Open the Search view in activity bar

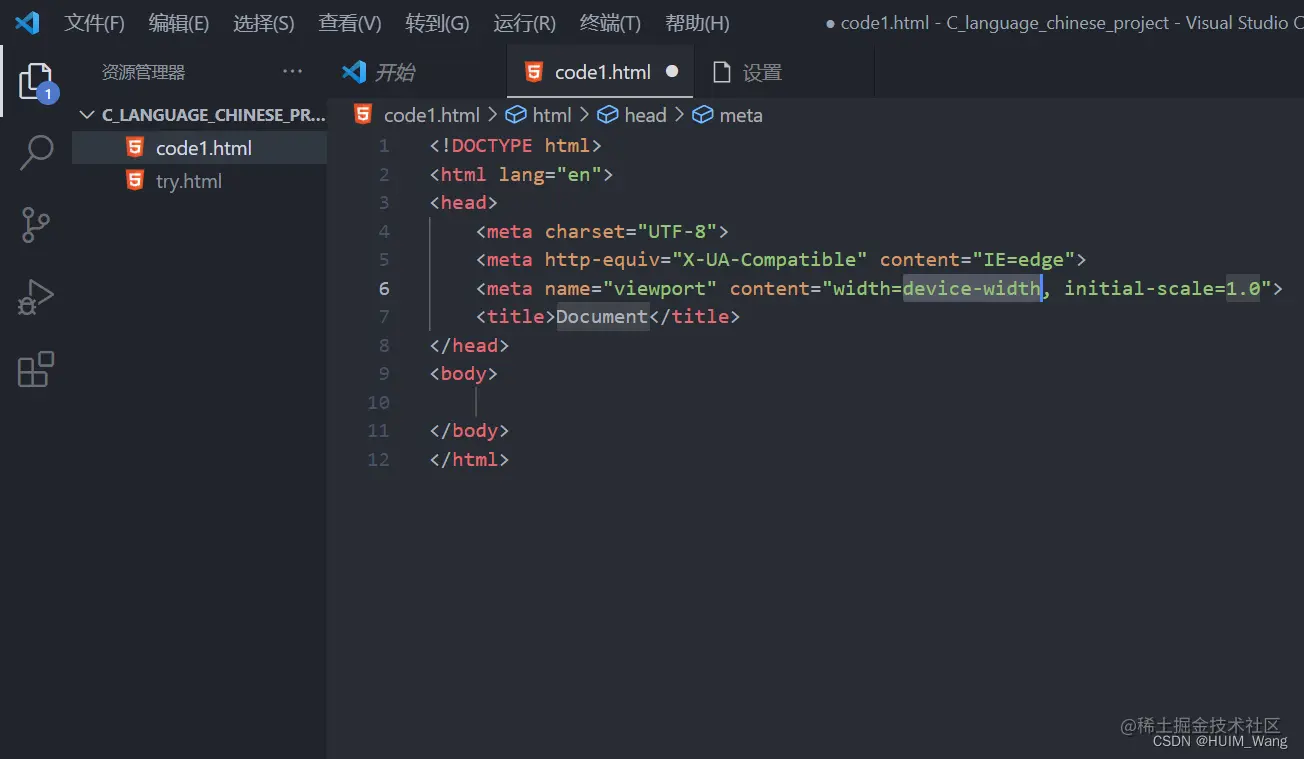36,153
